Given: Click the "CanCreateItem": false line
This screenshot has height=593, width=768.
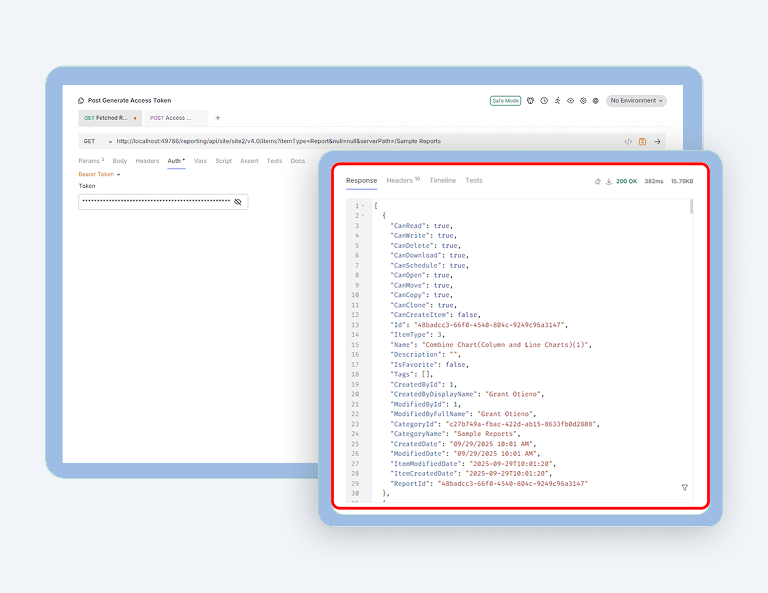Looking at the screenshot, I should tap(435, 315).
